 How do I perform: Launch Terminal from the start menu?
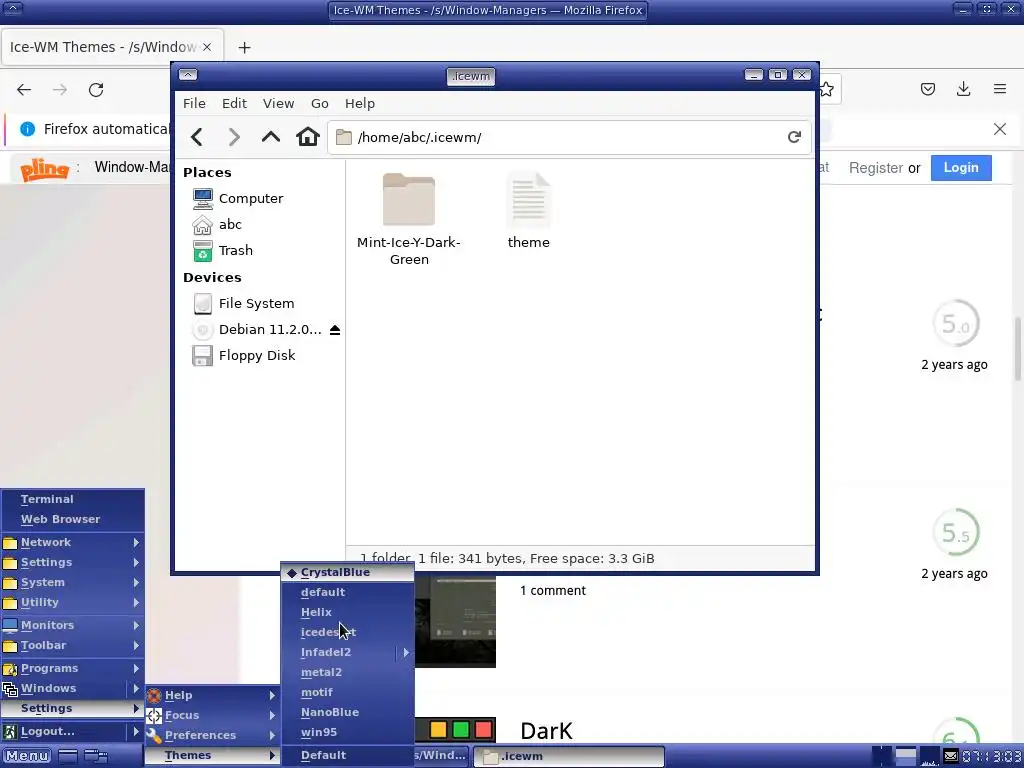tap(72, 500)
